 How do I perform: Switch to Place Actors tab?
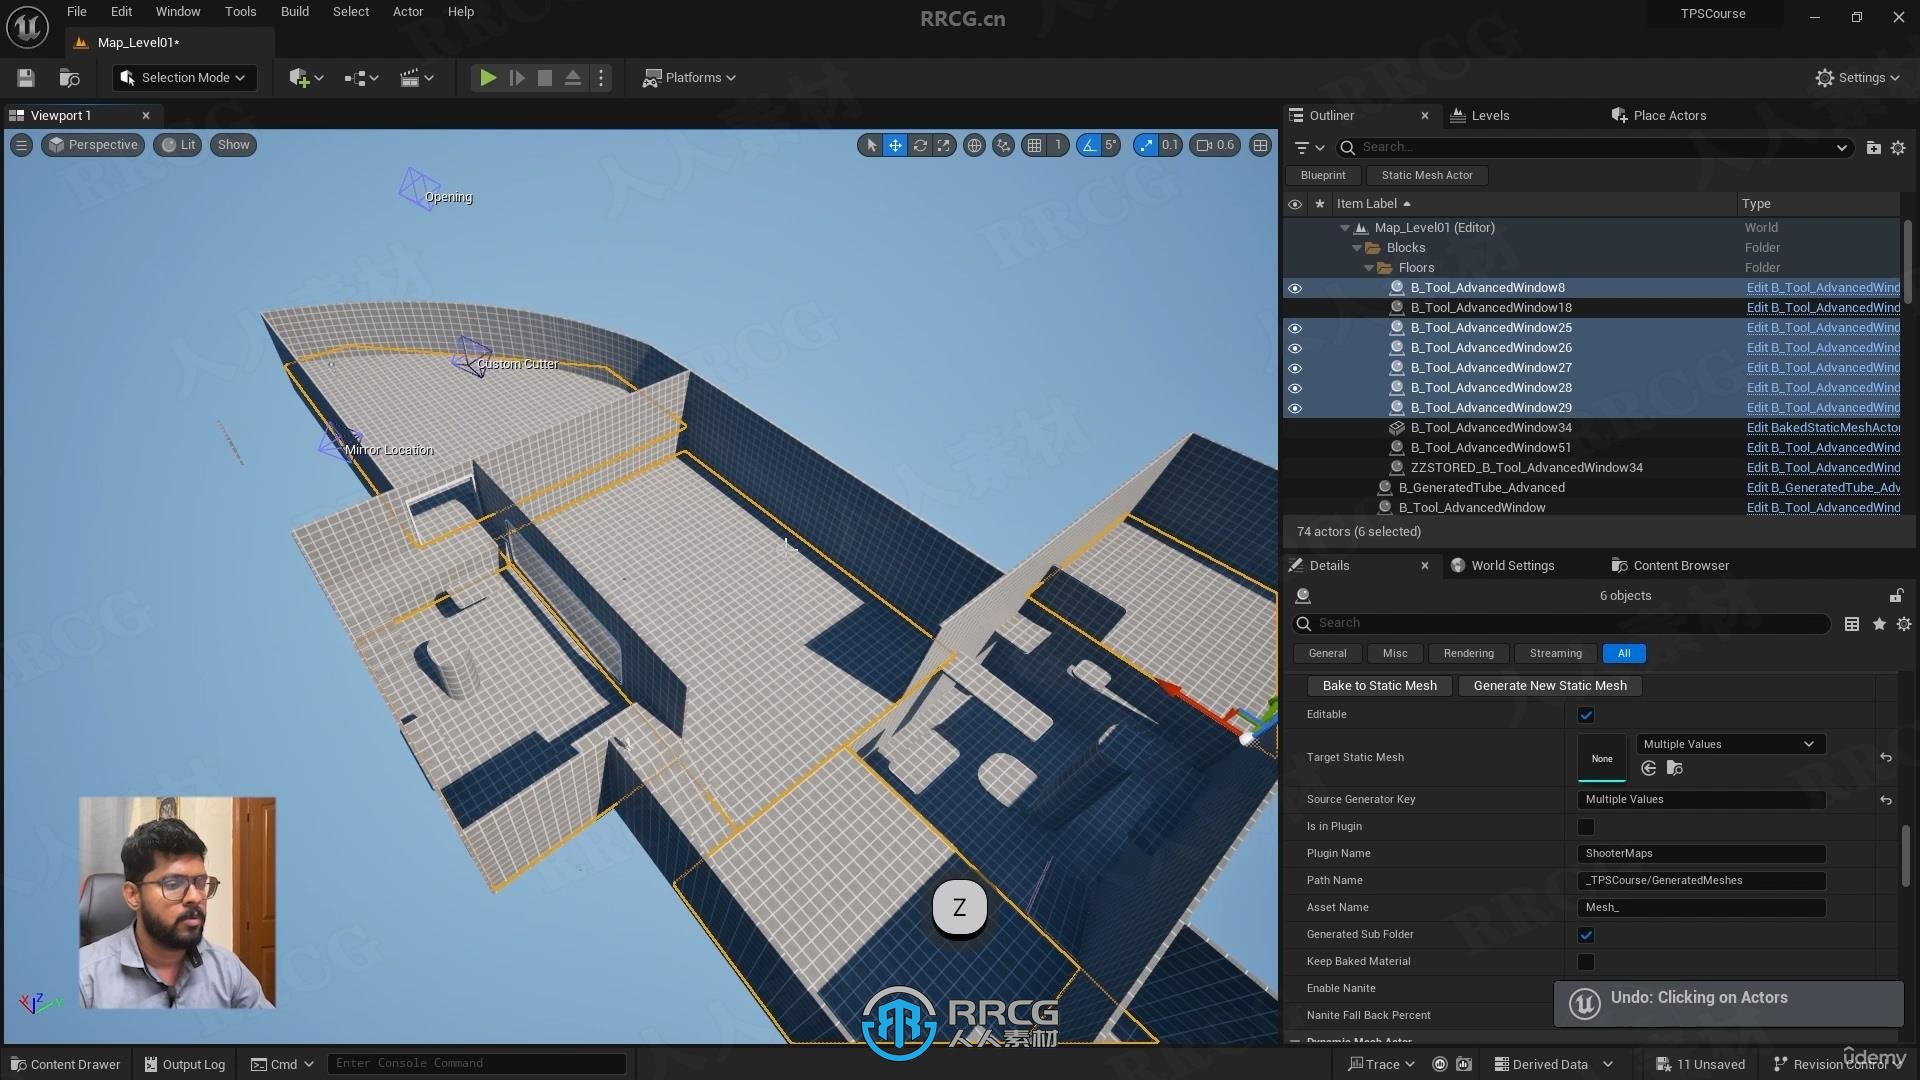click(1659, 116)
